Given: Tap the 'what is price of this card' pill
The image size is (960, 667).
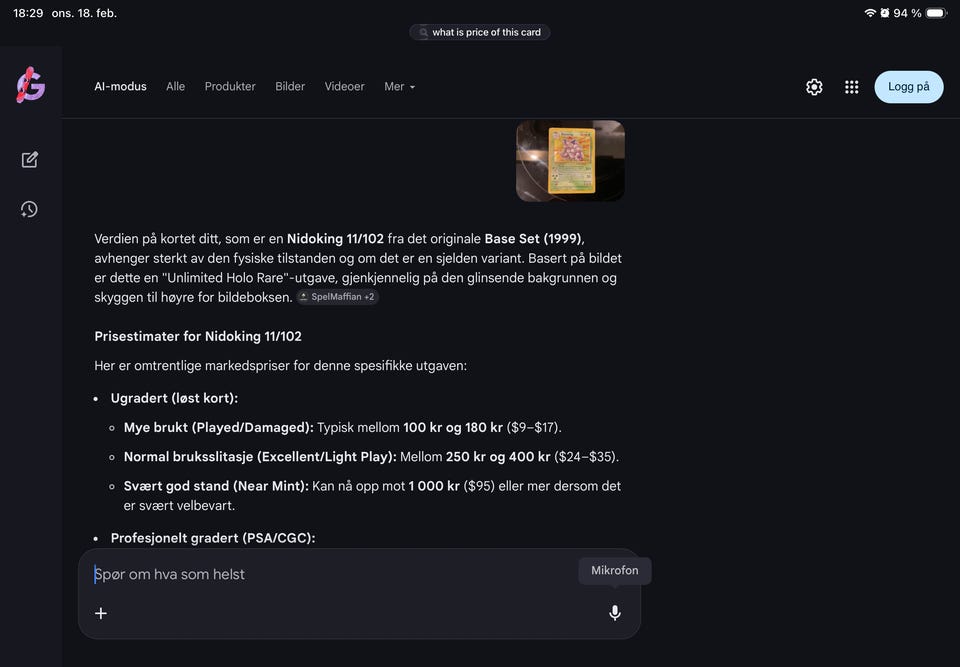Looking at the screenshot, I should pos(479,32).
